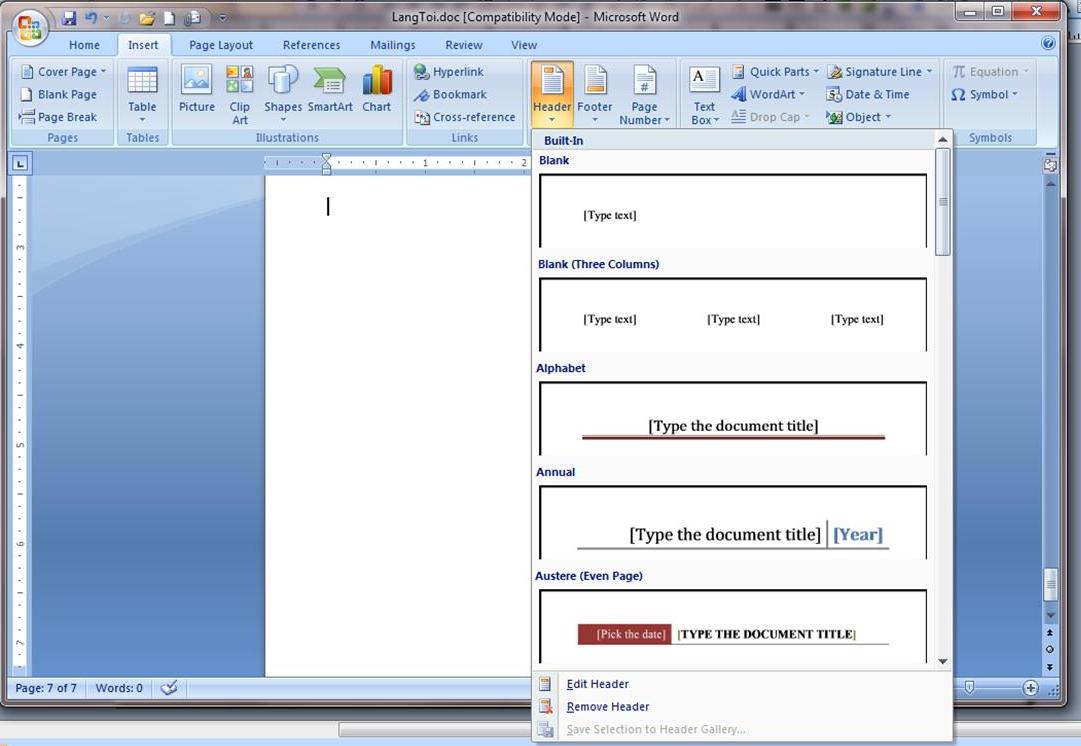Image resolution: width=1081 pixels, height=746 pixels.
Task: Open the Symbol menu
Action: [x=984, y=94]
